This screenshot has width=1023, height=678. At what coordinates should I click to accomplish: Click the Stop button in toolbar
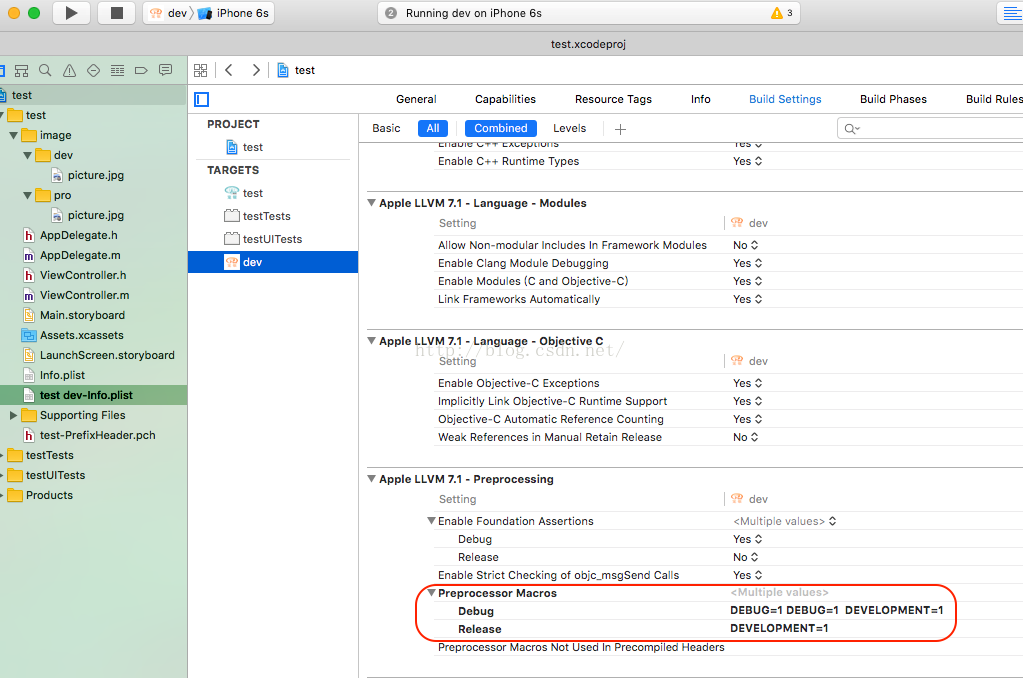(116, 13)
